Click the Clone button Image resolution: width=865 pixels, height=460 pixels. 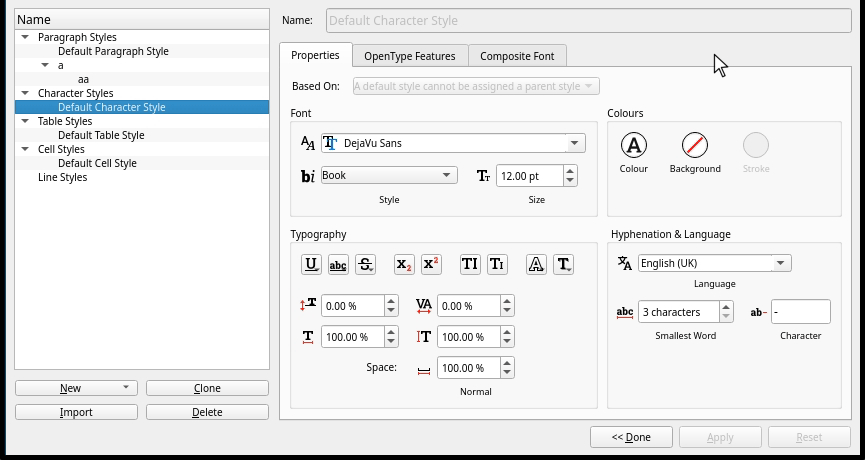(207, 388)
